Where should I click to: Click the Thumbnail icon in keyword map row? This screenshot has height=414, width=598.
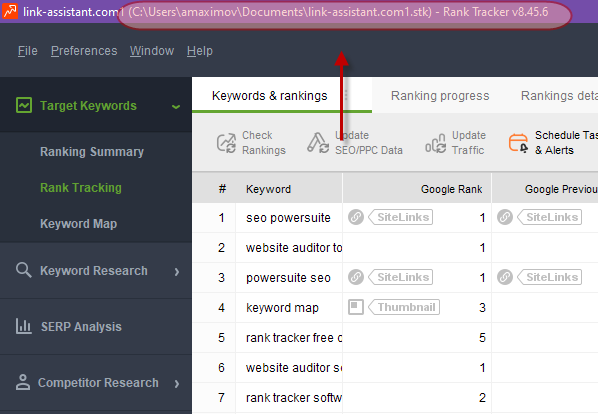pyautogui.click(x=356, y=307)
